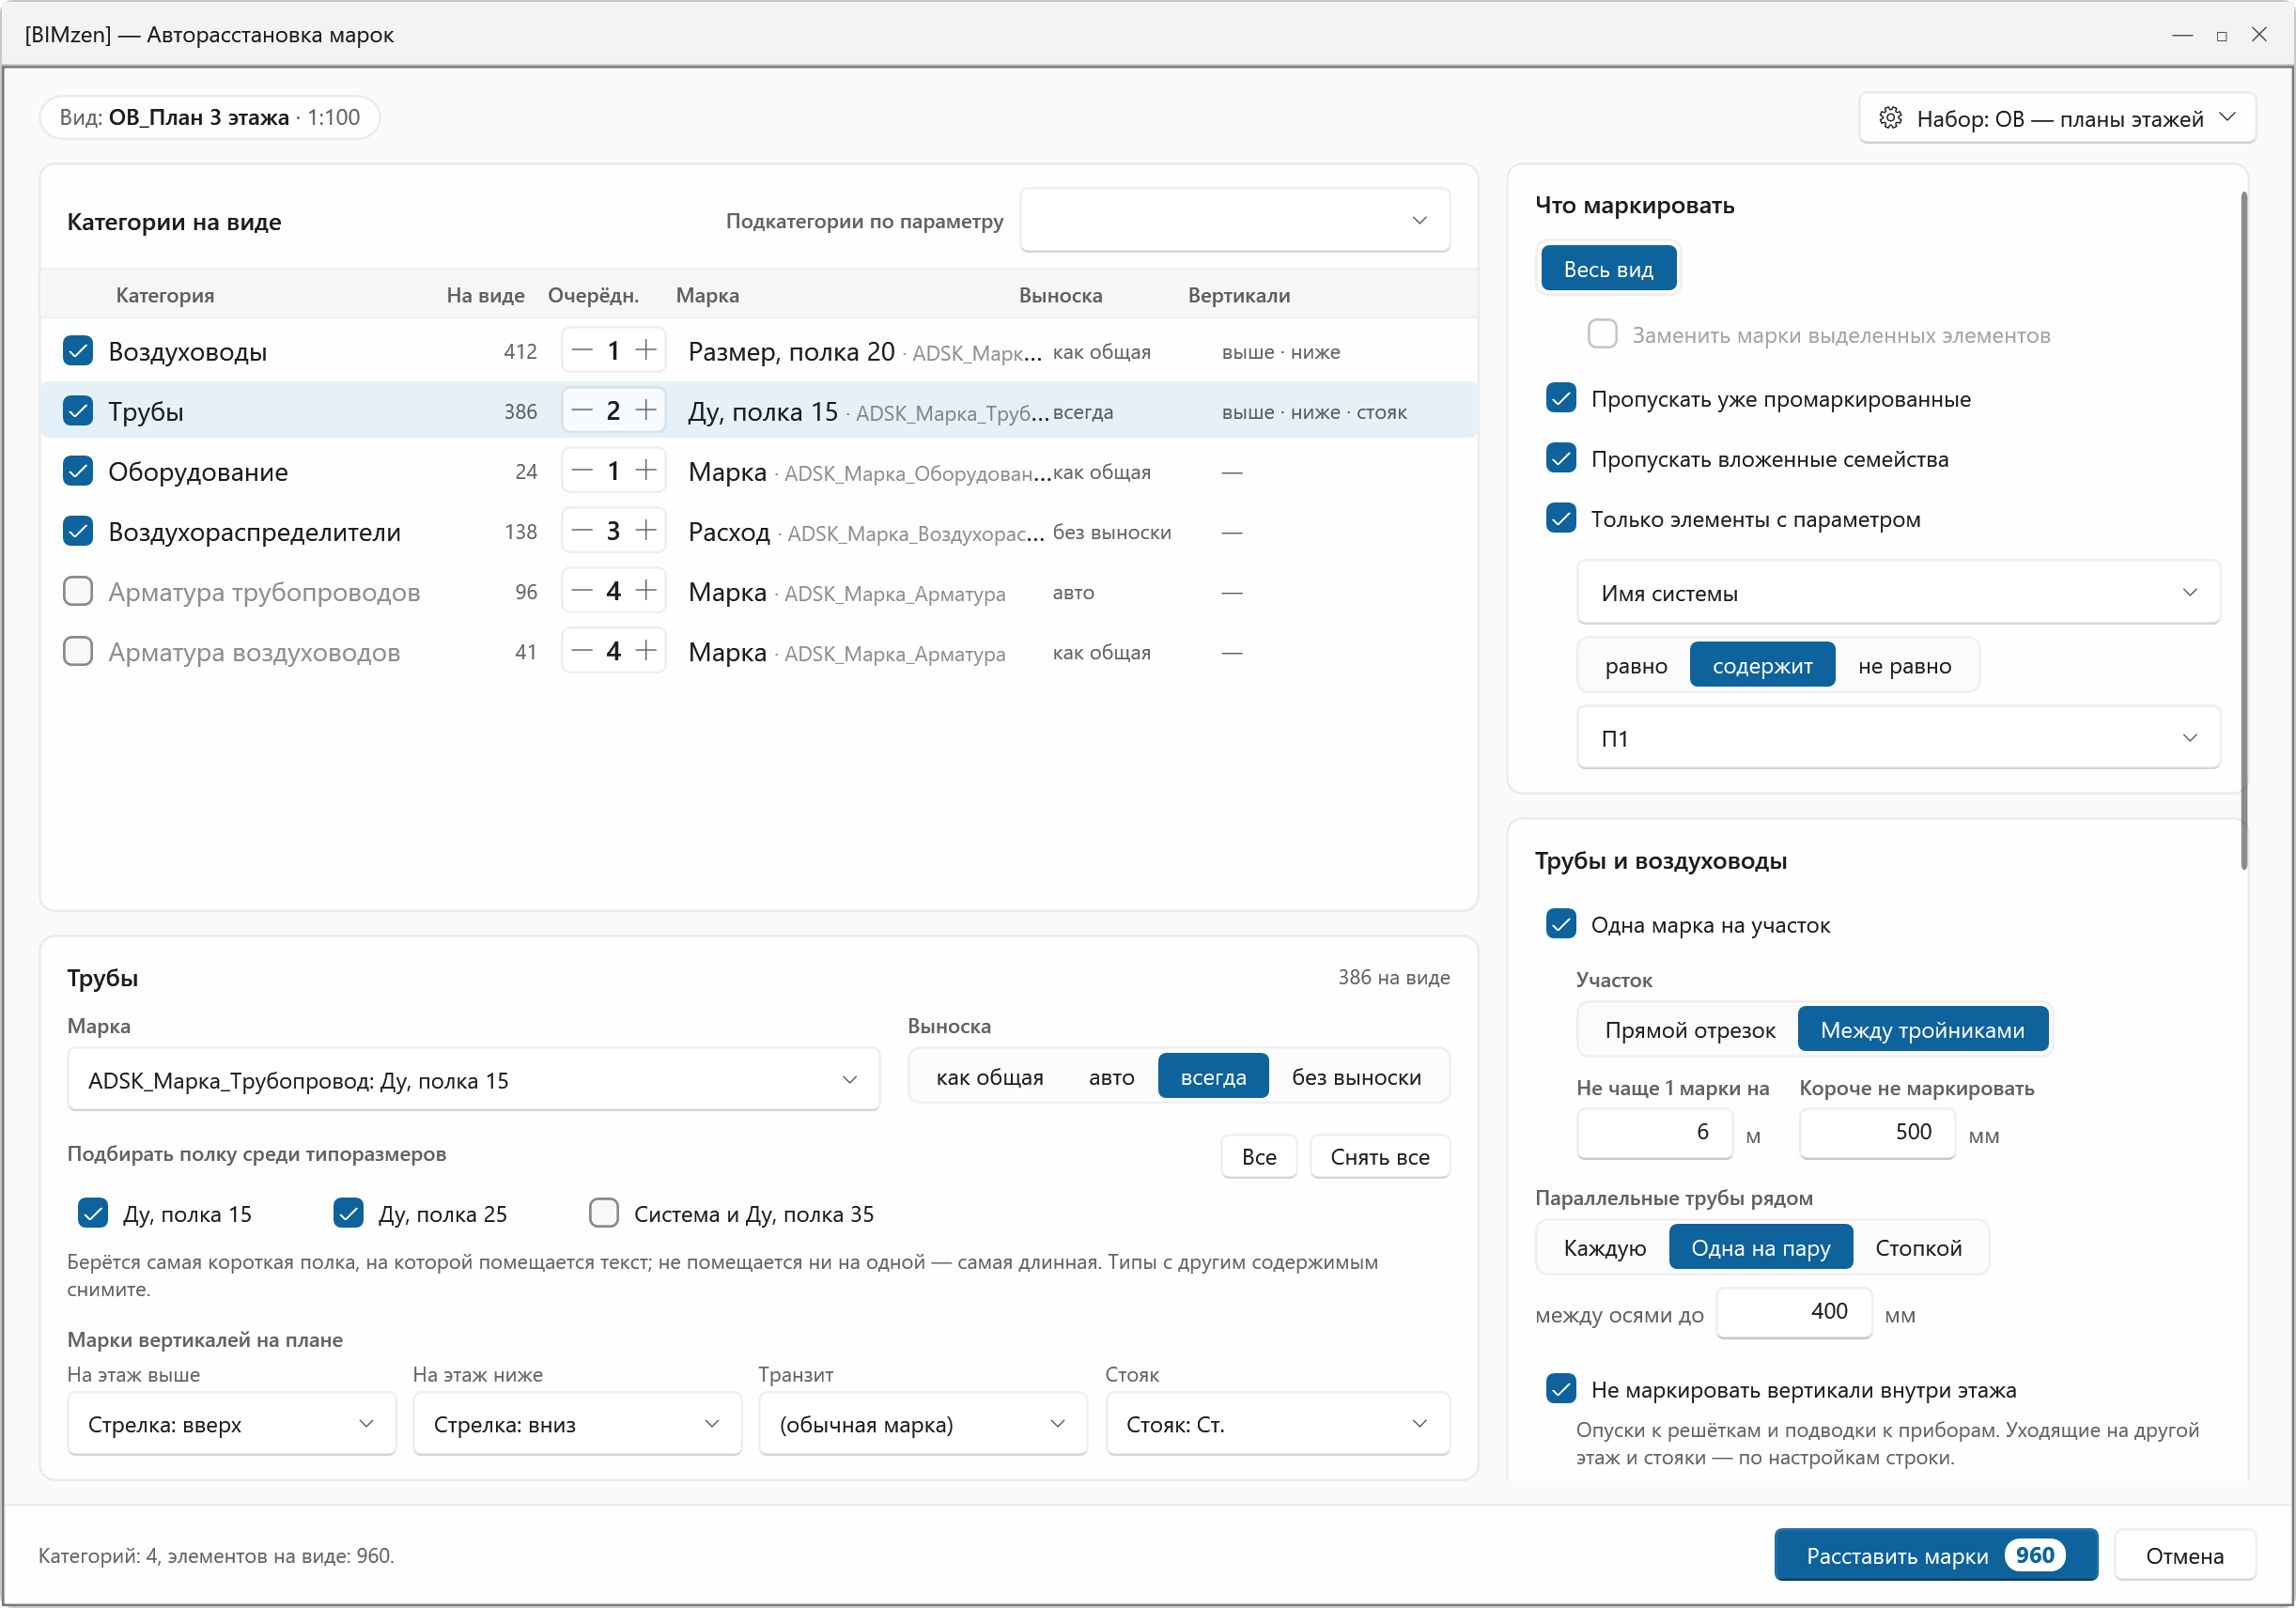Decrease priority for Трубы row

[582, 411]
